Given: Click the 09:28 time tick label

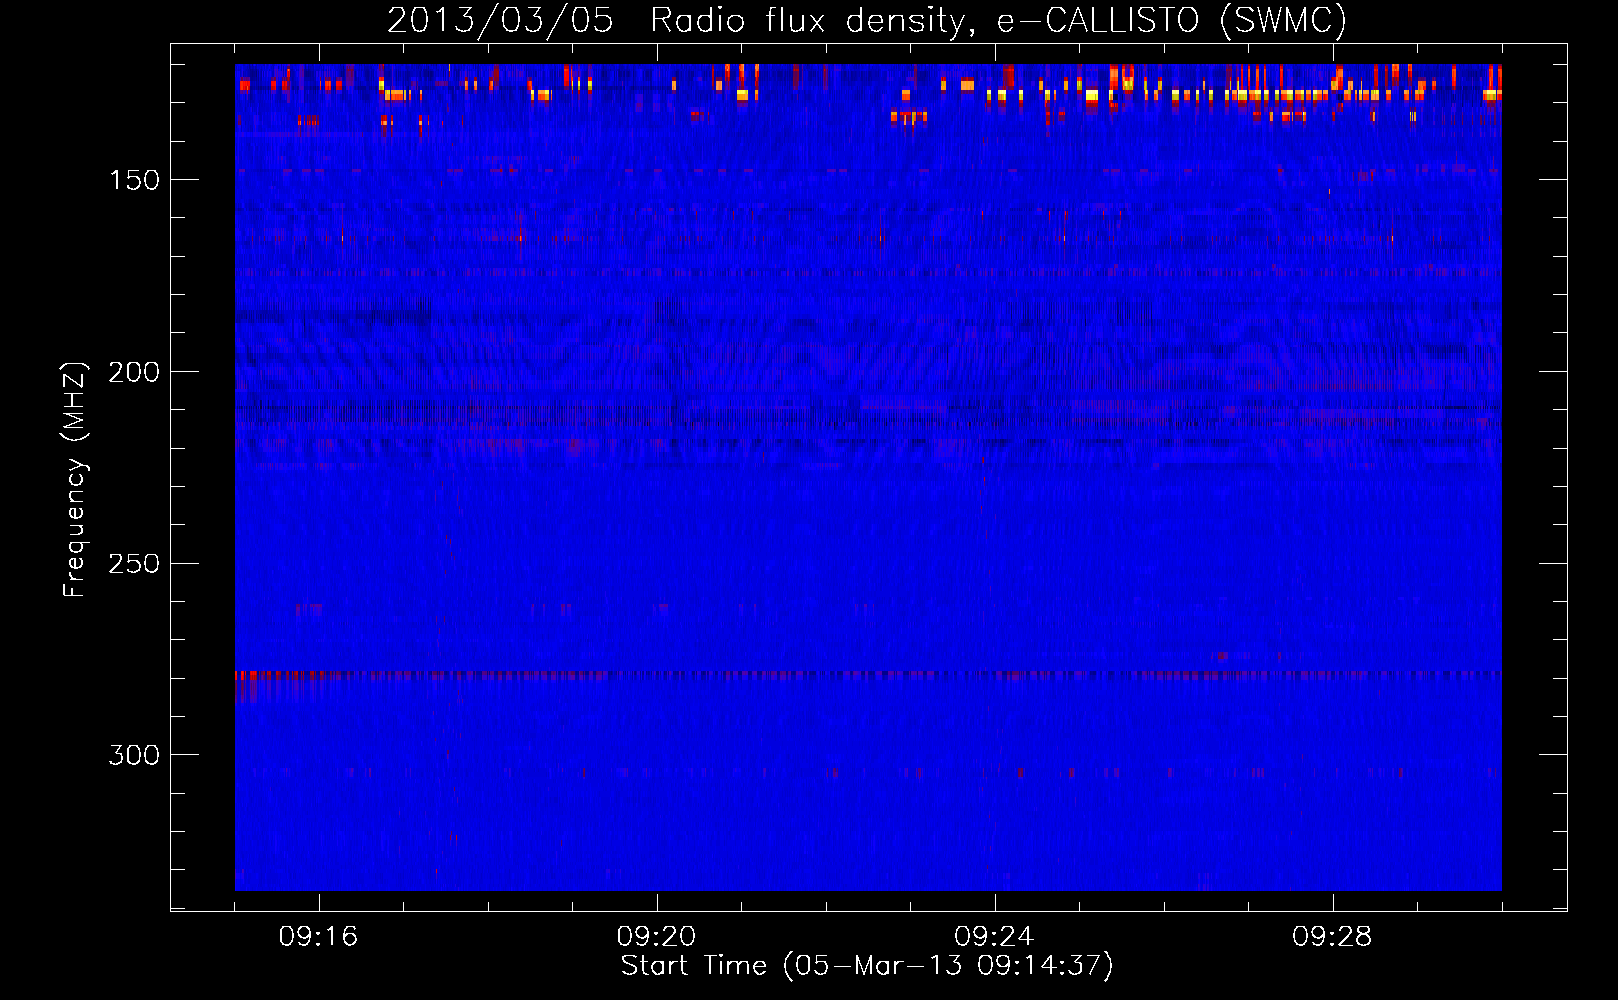Looking at the screenshot, I should (1332, 937).
